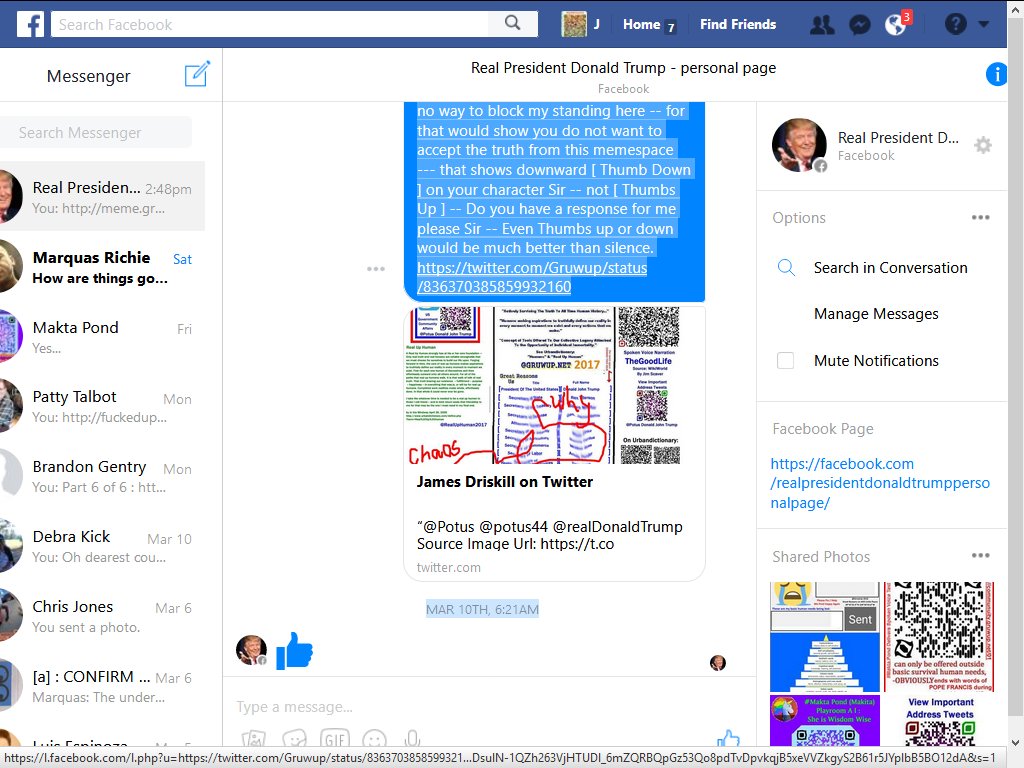This screenshot has height=768, width=1024.
Task: Click inside the Search Messenger field
Action: (96, 133)
